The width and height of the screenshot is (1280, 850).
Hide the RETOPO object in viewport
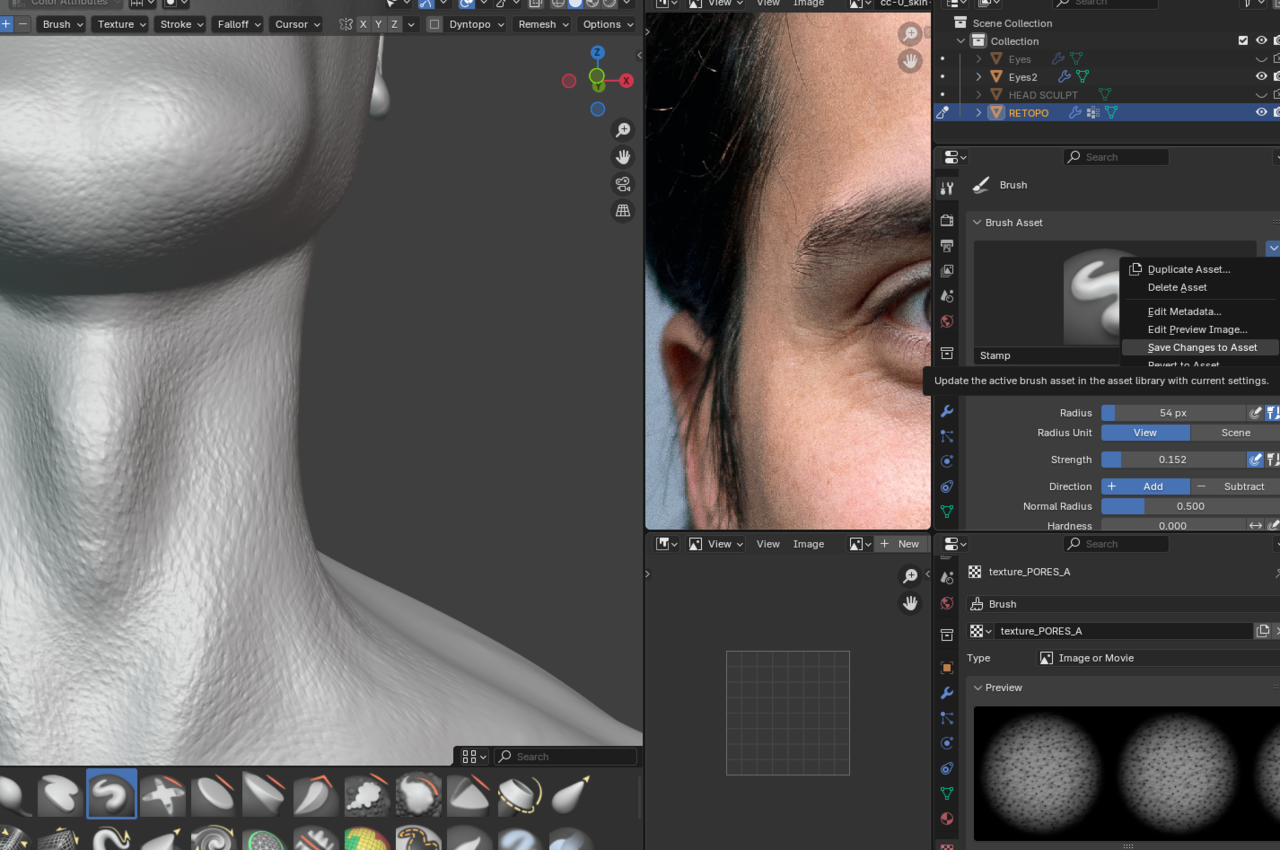1261,113
